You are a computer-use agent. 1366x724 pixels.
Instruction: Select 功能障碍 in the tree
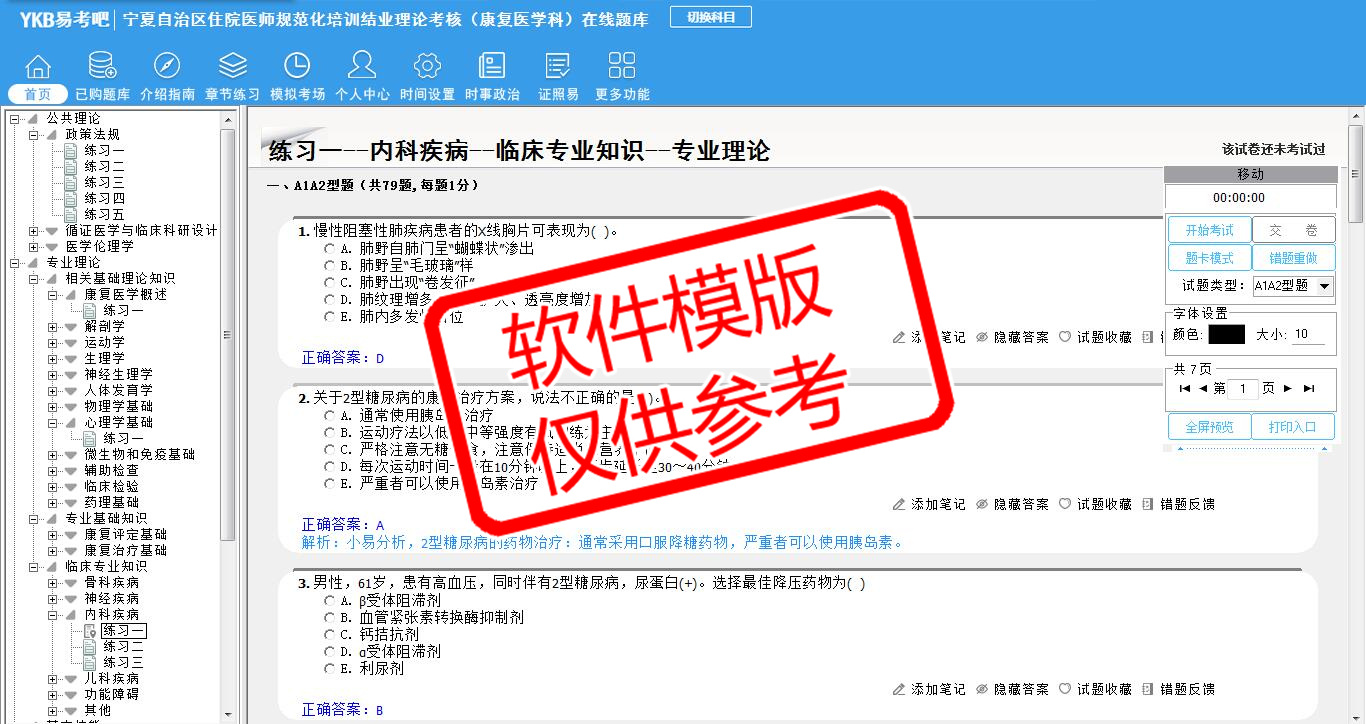pyautogui.click(x=112, y=694)
